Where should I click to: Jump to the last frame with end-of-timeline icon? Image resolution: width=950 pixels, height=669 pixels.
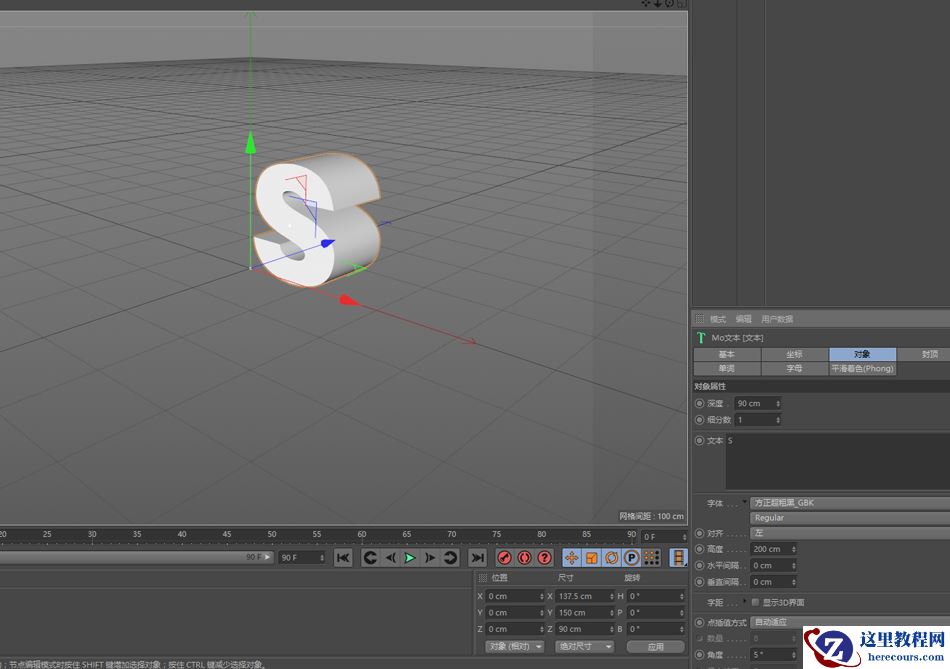click(477, 558)
